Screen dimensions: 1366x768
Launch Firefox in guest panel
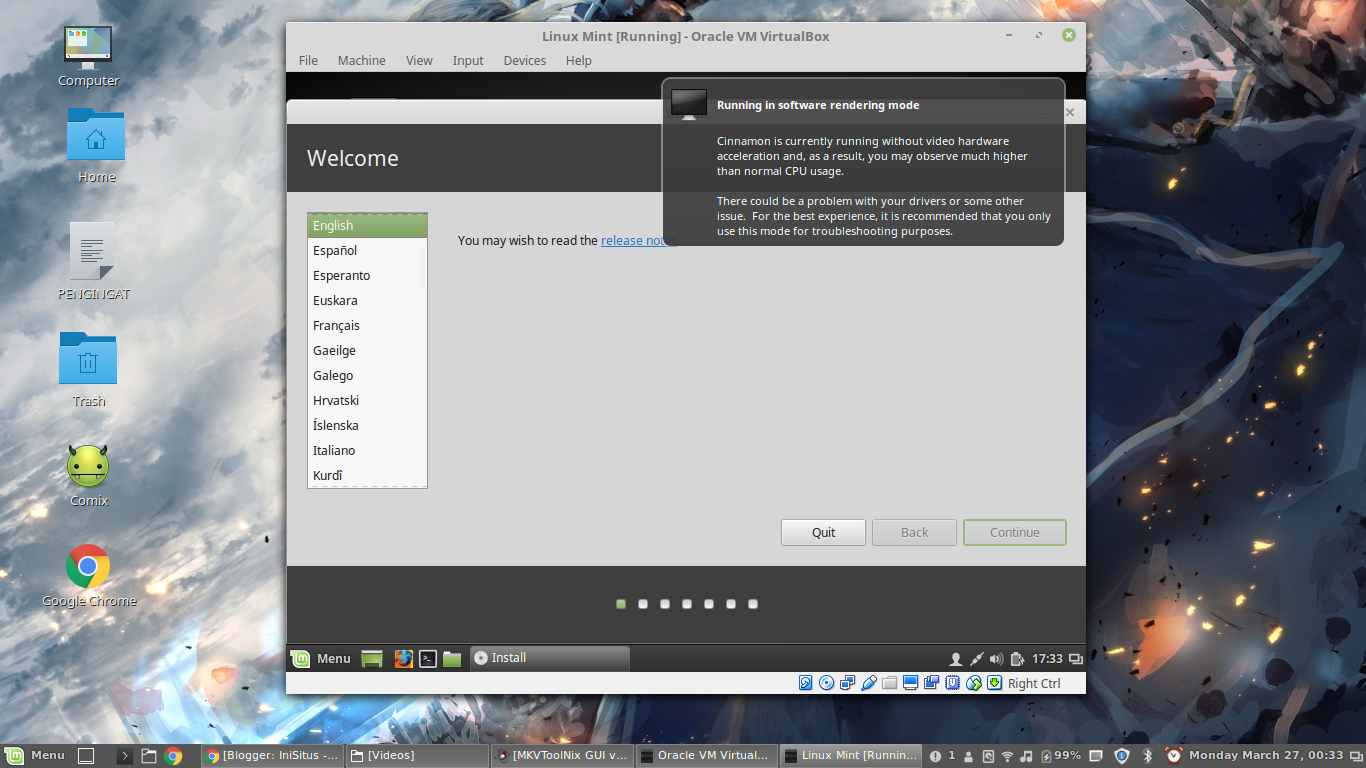tap(403, 658)
